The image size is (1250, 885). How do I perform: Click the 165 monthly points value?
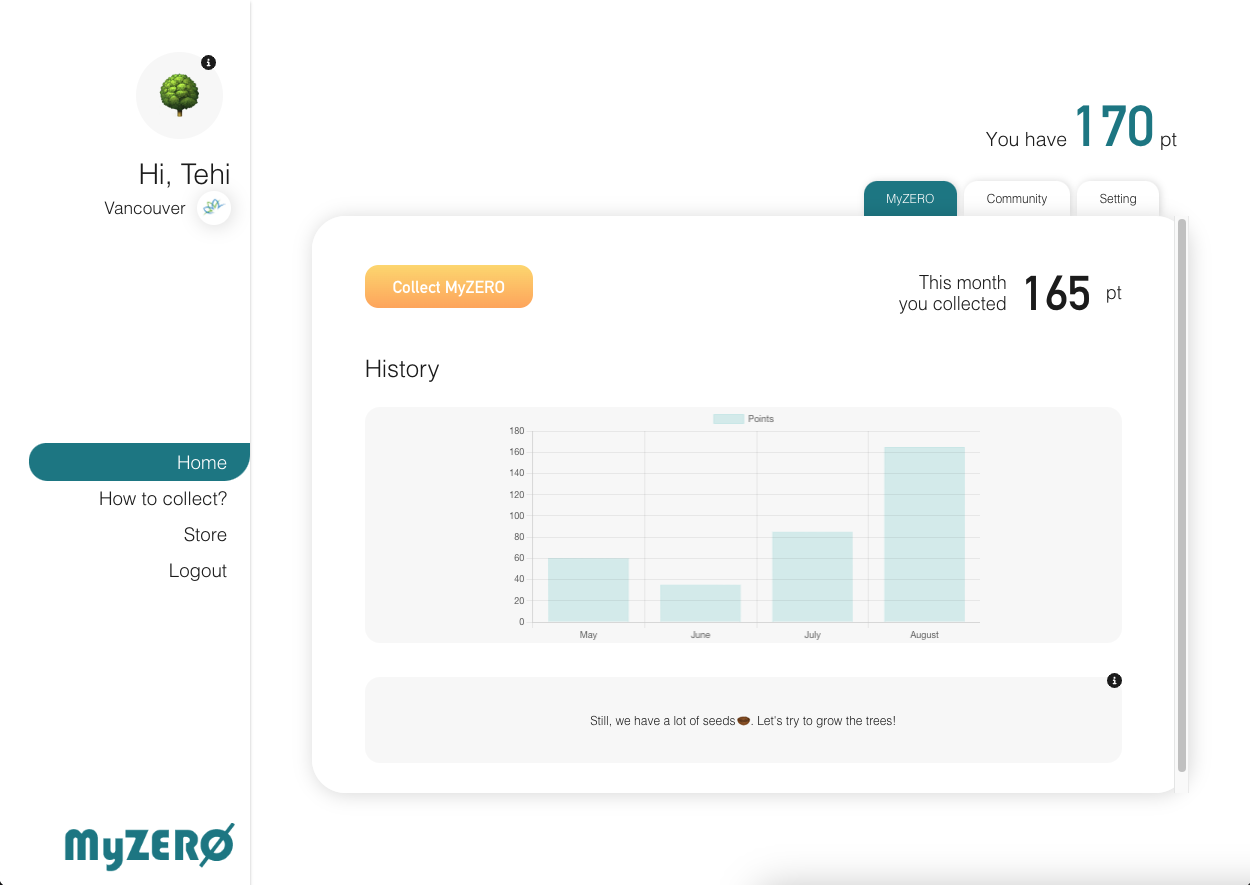(1057, 294)
